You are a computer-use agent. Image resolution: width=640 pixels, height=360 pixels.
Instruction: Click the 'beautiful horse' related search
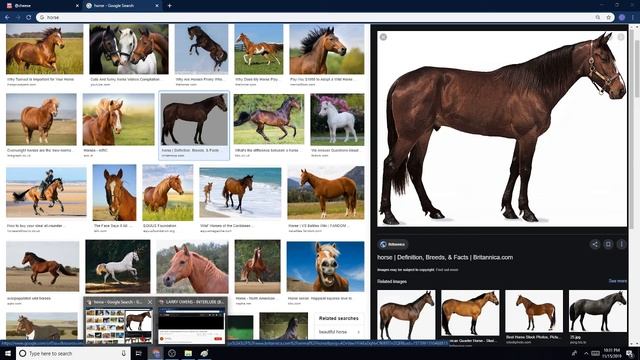[x=338, y=332]
